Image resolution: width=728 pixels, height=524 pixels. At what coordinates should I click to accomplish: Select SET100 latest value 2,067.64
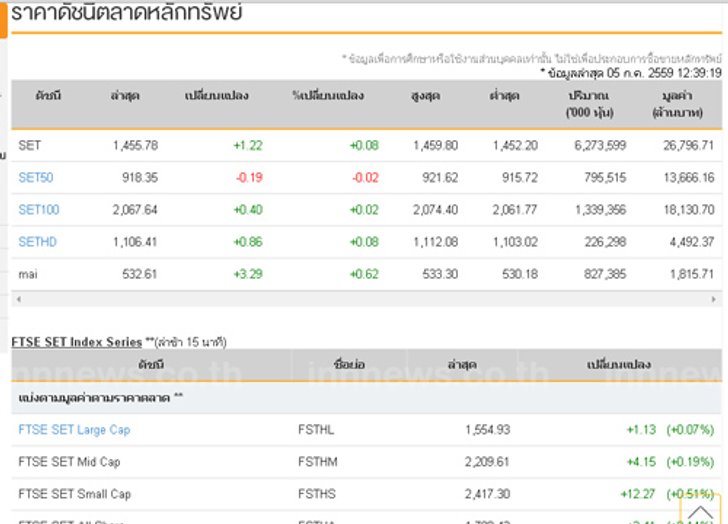click(135, 210)
